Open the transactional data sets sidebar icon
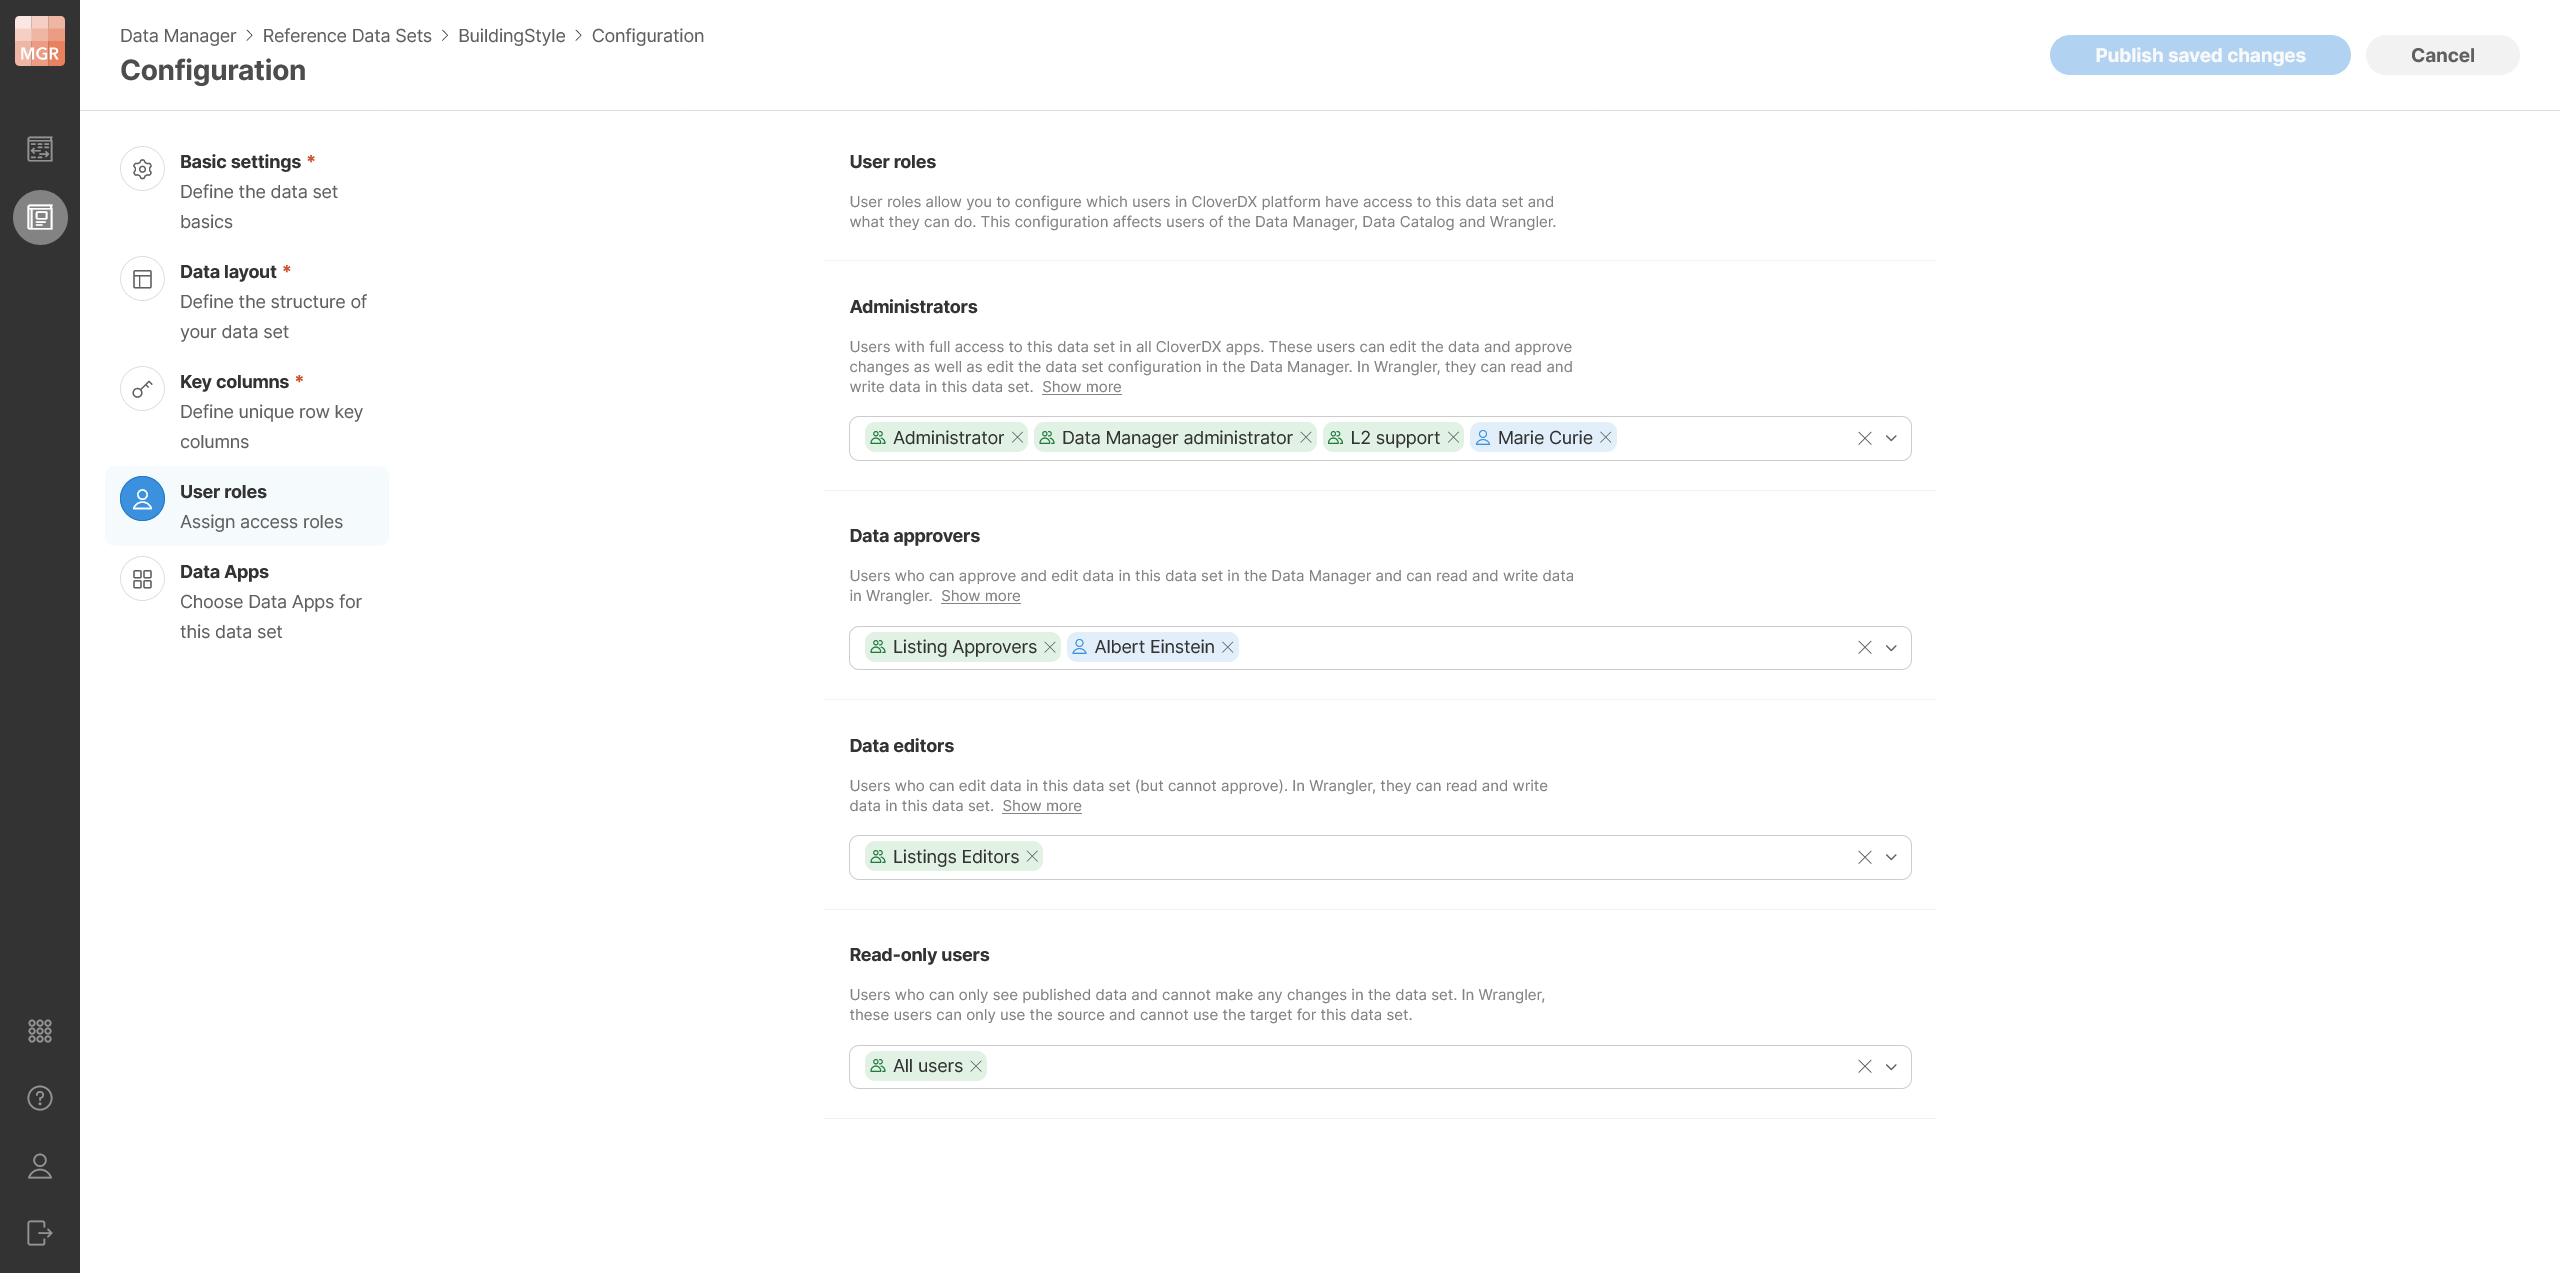Screen dimensions: 2560x1273 pyautogui.click(x=40, y=149)
